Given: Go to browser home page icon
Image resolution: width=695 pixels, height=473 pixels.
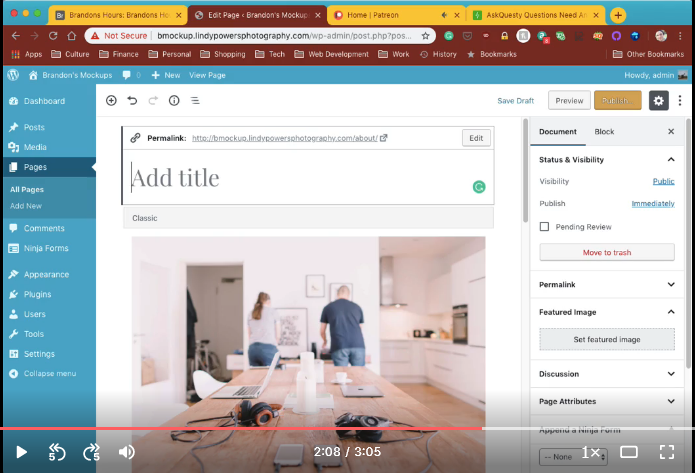Looking at the screenshot, I should pos(71,35).
